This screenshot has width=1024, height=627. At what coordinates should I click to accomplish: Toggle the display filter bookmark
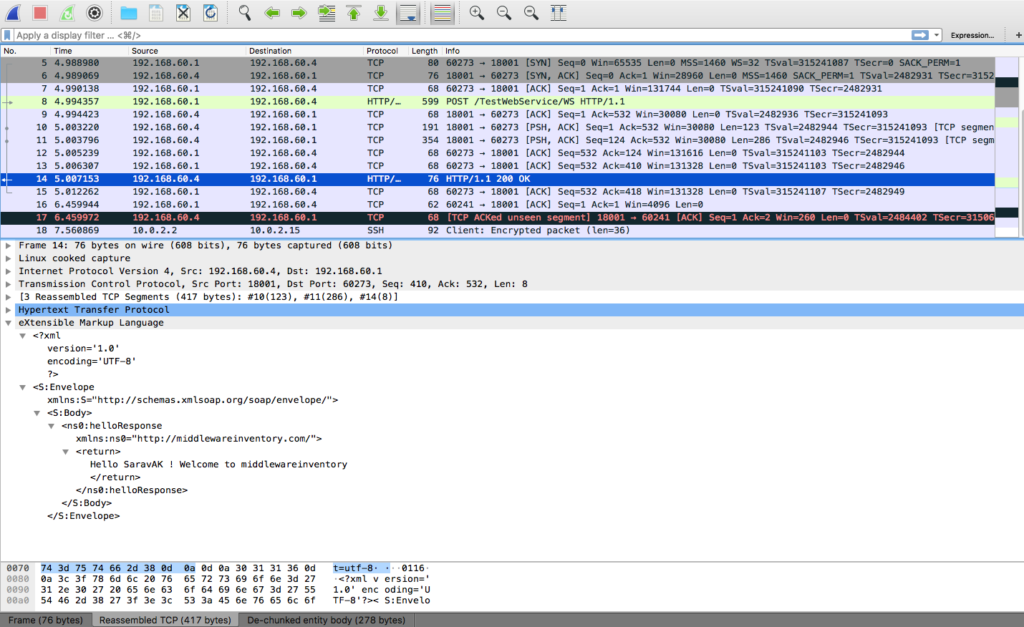9,33
